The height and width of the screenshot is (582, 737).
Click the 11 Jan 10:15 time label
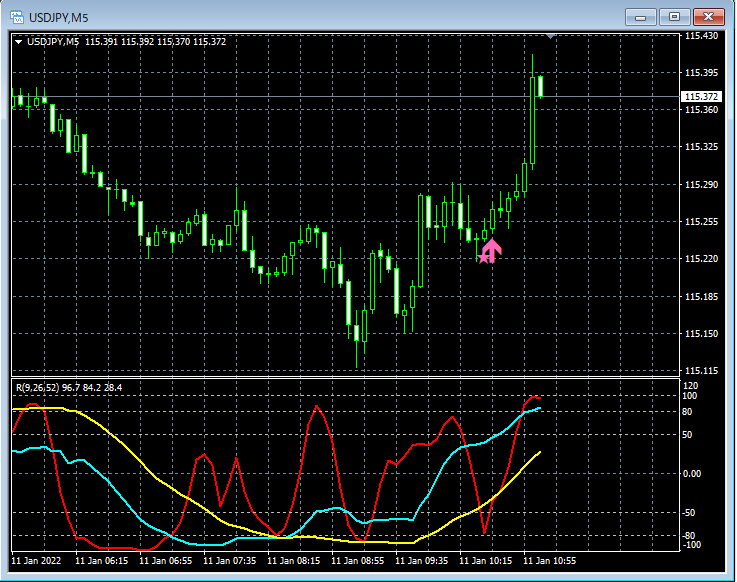click(x=485, y=561)
